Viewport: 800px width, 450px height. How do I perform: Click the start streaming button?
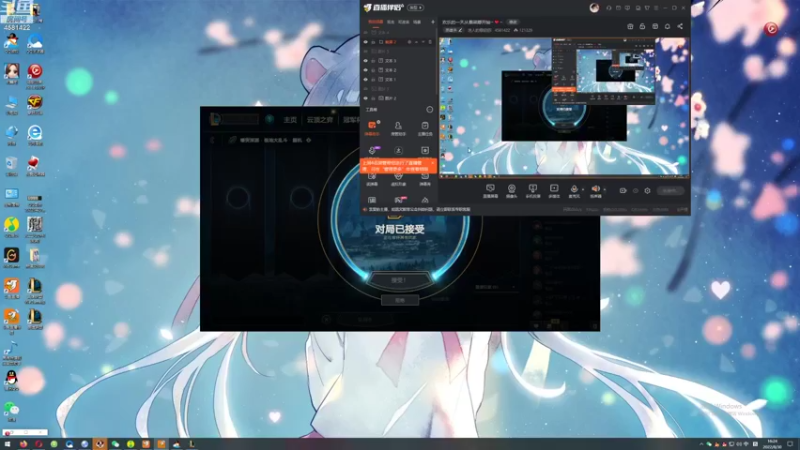(x=670, y=191)
